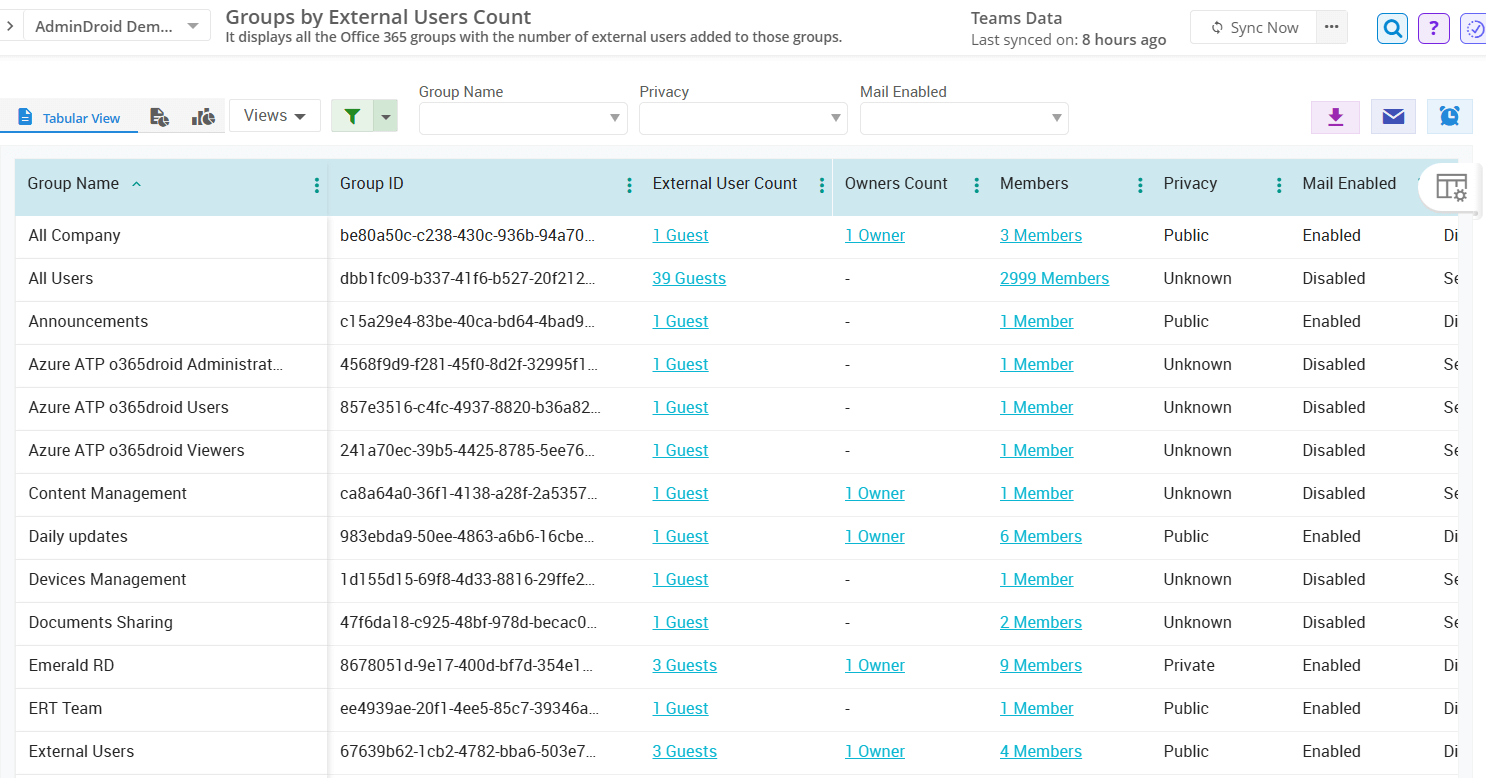
Task: Click the Sync Now button
Action: click(x=1253, y=27)
